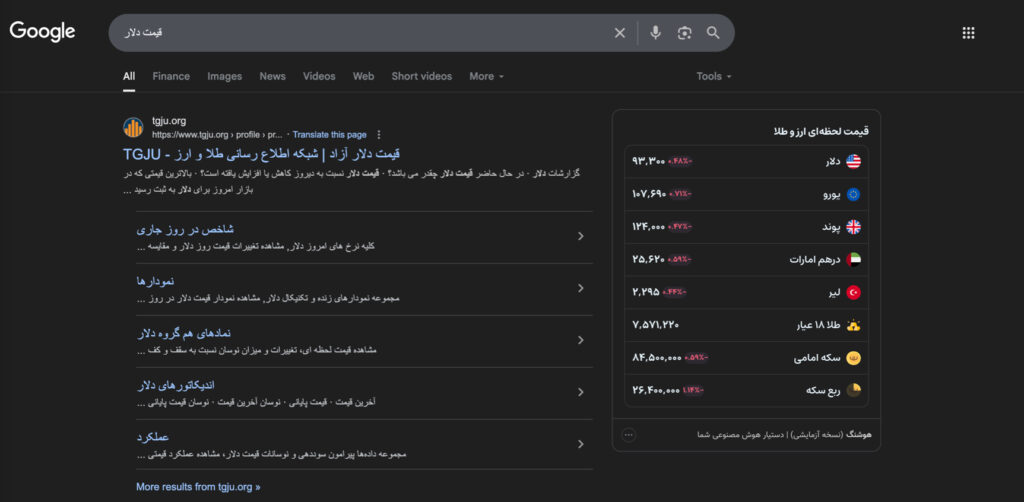Screen dimensions: 1024x502
Task: Open the Tools dropdown
Action: tap(714, 76)
